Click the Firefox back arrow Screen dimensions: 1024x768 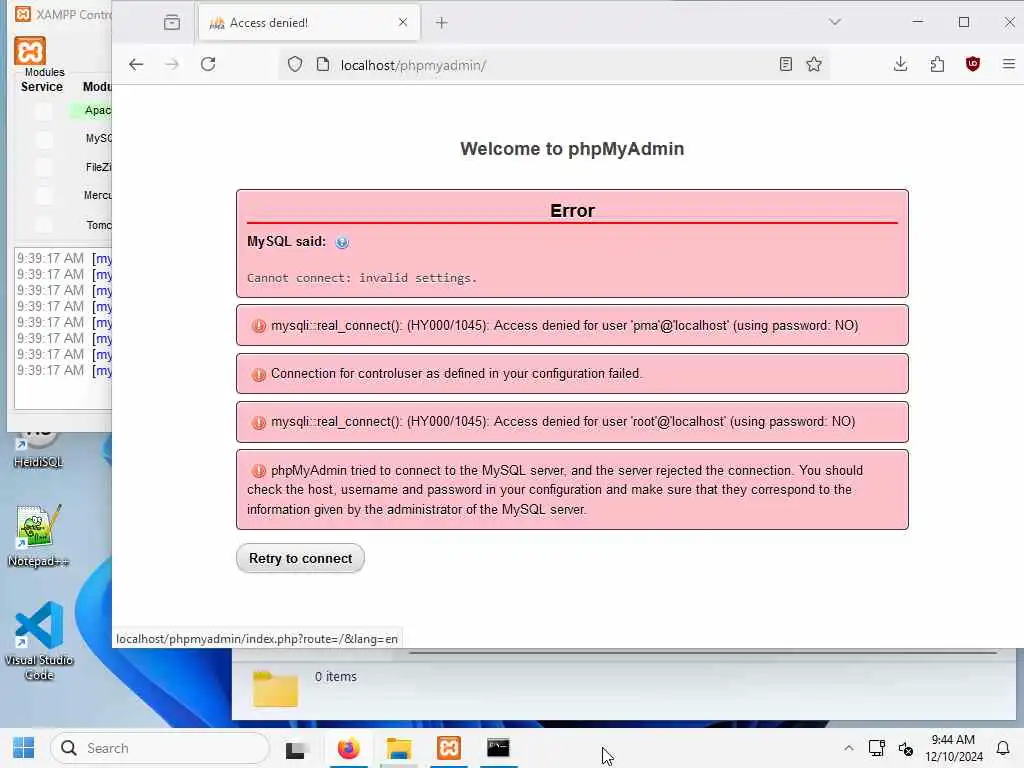pos(136,64)
